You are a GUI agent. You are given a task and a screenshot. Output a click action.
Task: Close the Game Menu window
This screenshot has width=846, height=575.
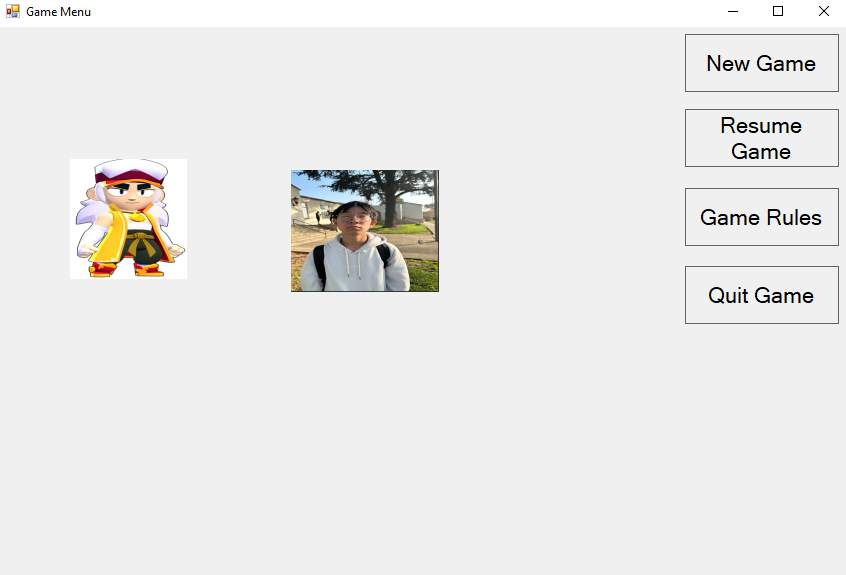[823, 11]
